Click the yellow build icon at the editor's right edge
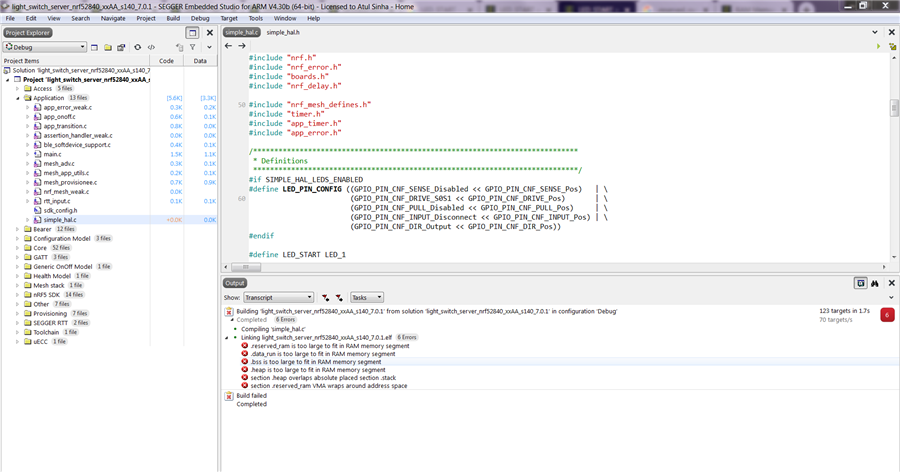This screenshot has width=900, height=472. coord(893,46)
